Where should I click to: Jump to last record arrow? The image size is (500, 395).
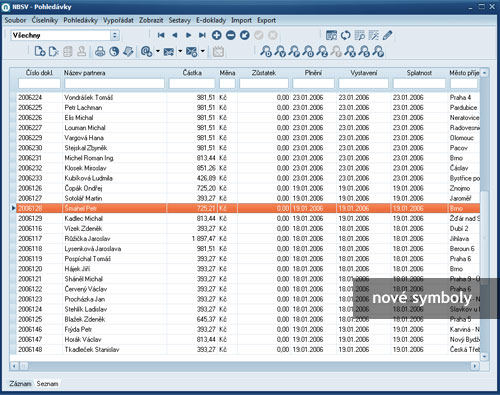(x=202, y=35)
